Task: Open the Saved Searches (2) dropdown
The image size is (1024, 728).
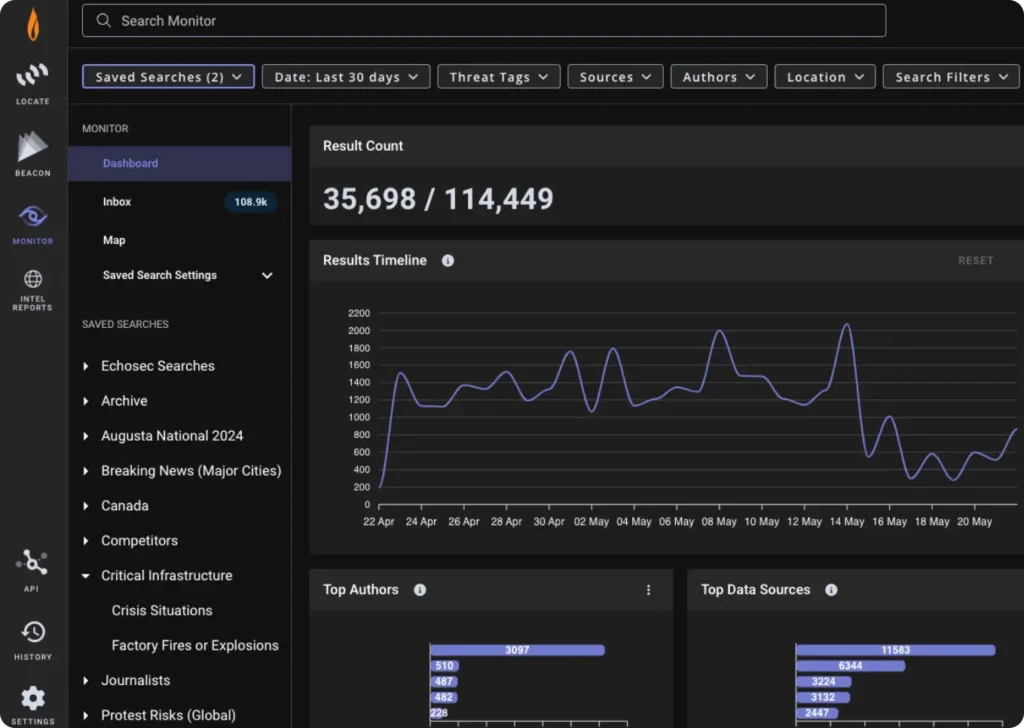Action: coord(168,77)
